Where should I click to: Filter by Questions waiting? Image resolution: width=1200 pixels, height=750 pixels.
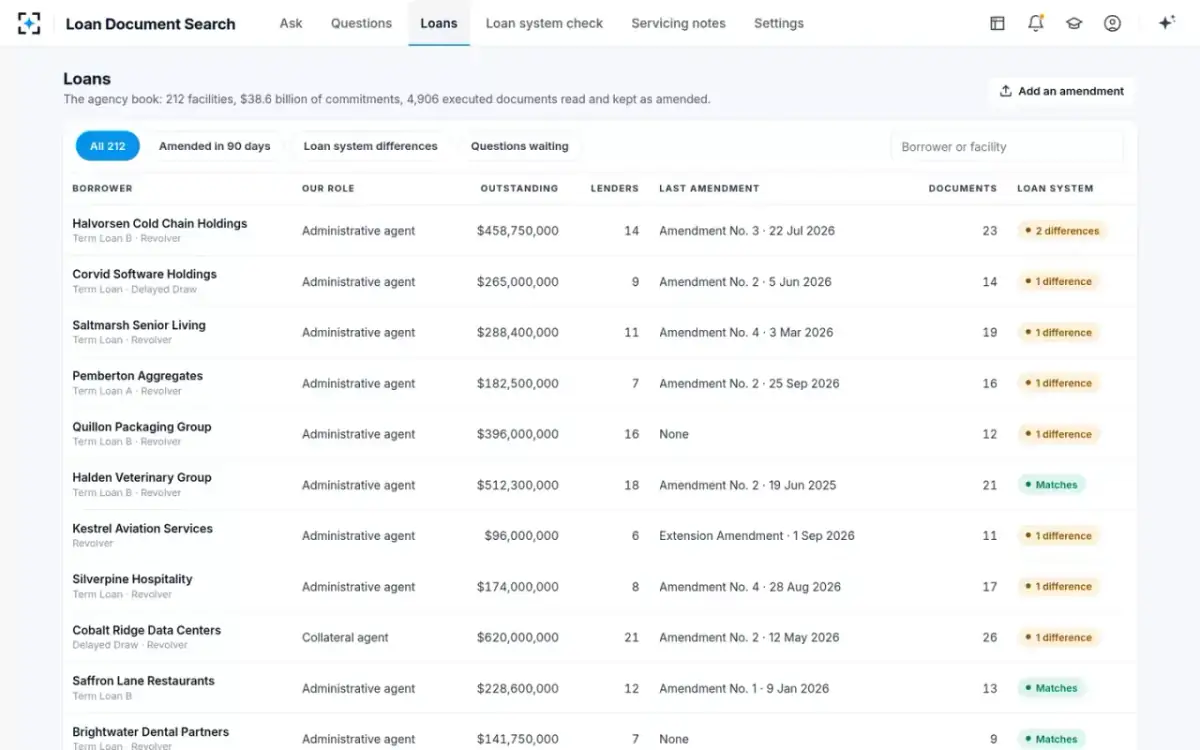[x=520, y=146]
